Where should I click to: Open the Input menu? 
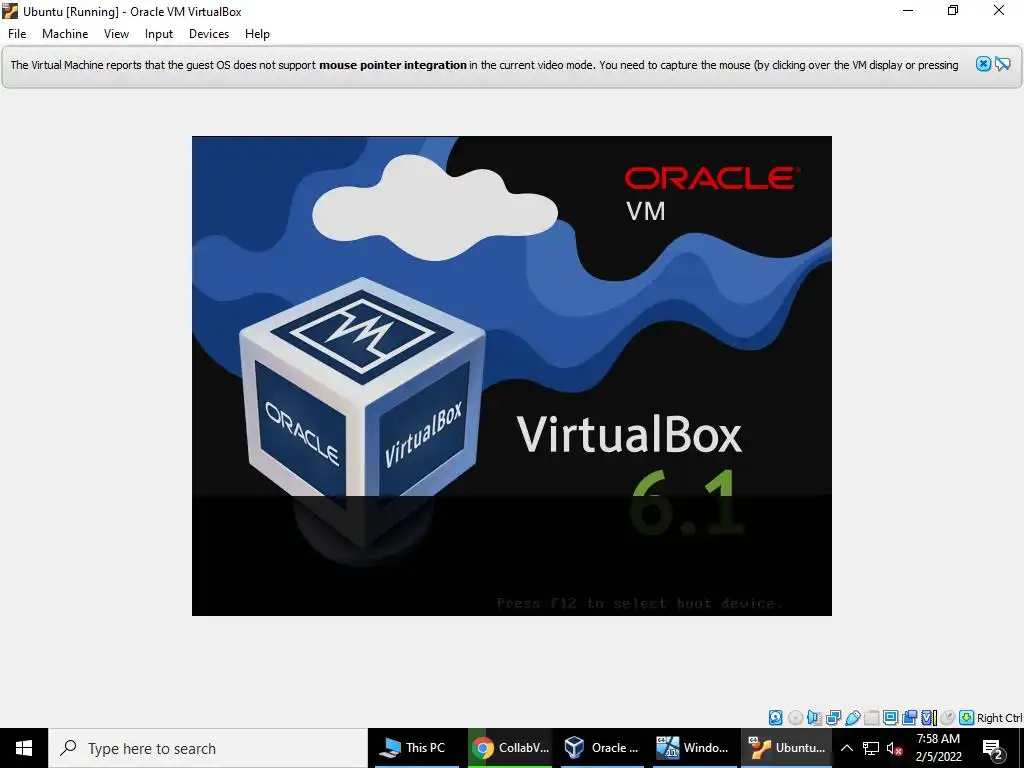159,34
